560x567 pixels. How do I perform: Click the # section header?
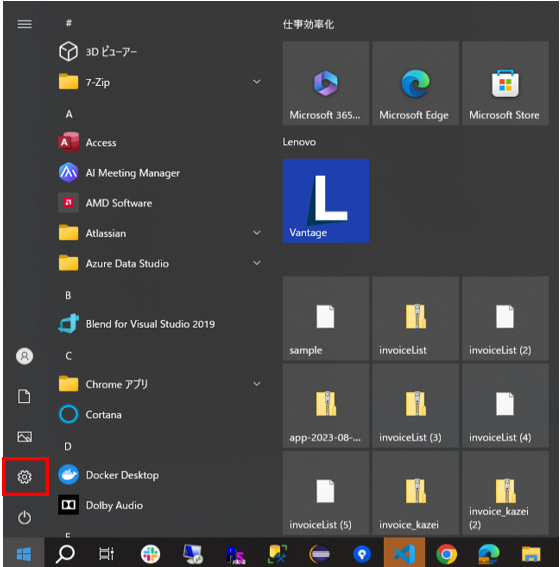coord(68,24)
